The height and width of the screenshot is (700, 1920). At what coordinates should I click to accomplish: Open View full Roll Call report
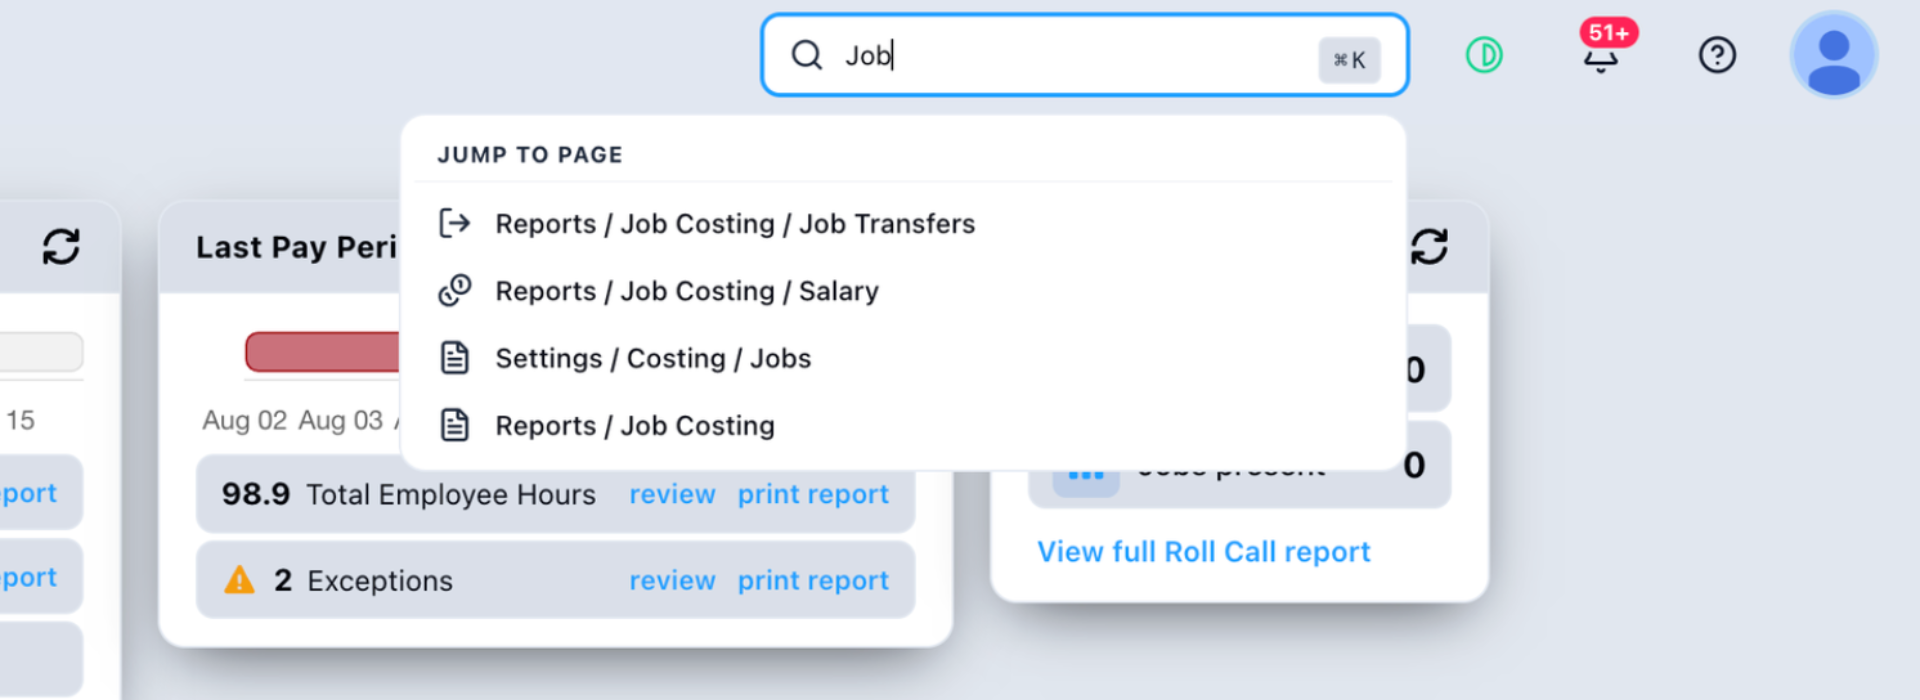click(1204, 552)
